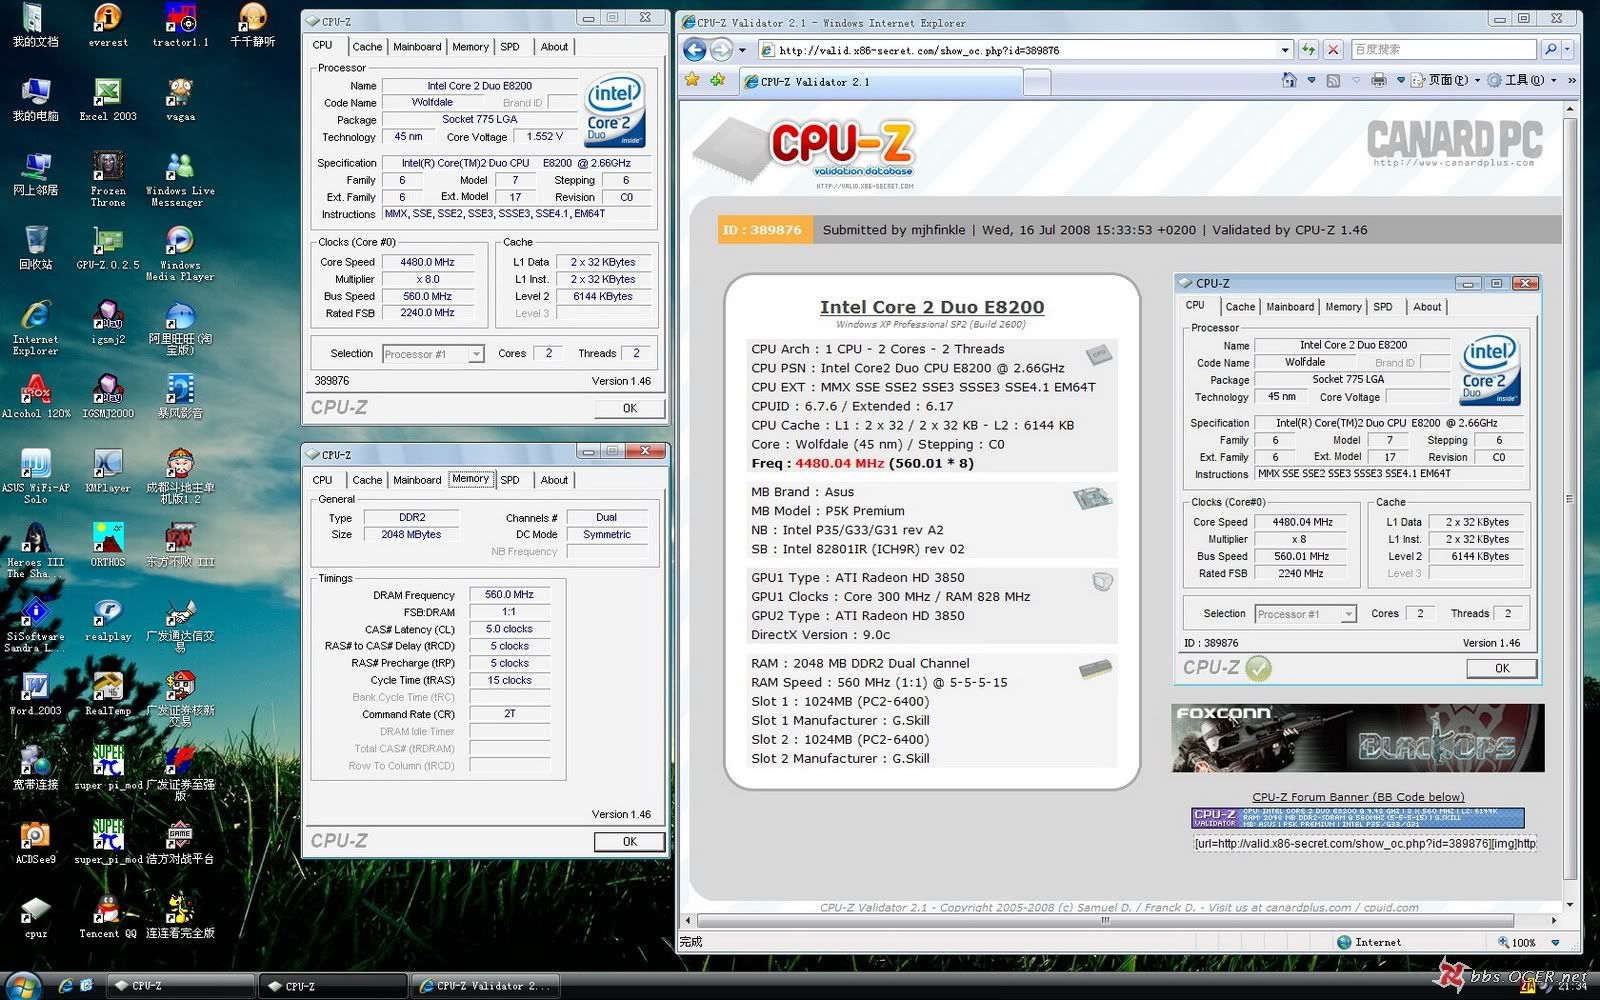Click the BB code URL text field
1600x1000 pixels.
(x=1364, y=843)
